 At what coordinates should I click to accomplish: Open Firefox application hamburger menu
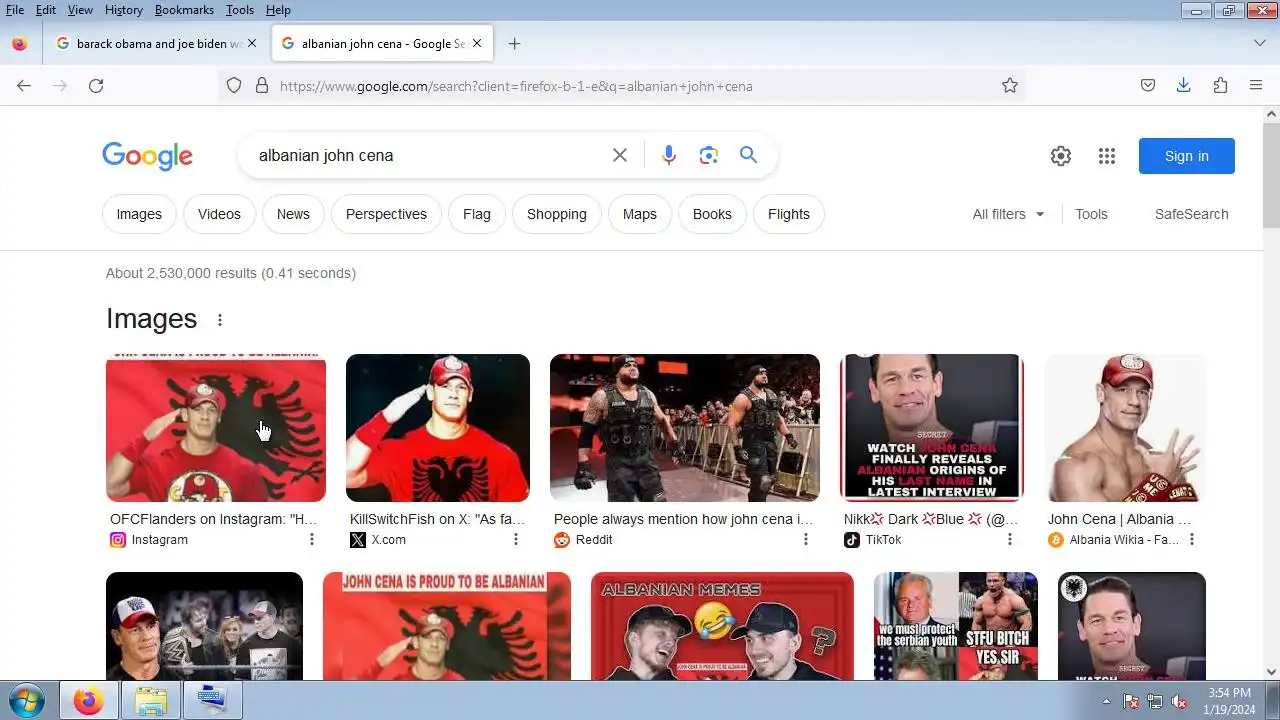(1256, 86)
